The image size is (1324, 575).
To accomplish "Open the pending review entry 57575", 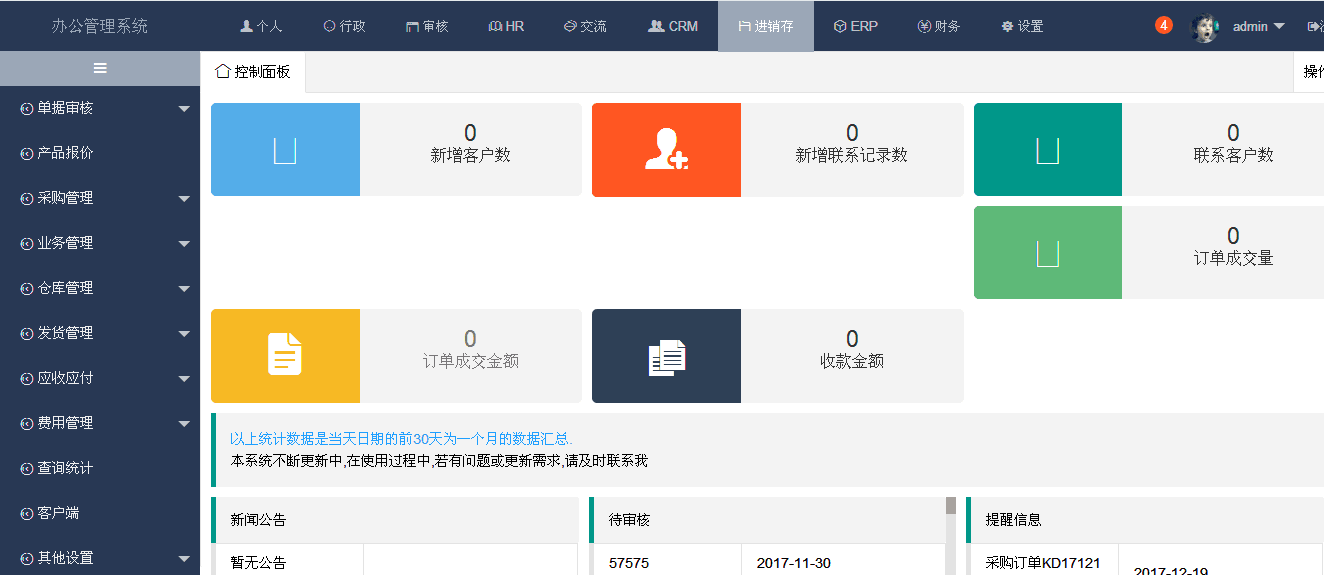I will coord(629,563).
